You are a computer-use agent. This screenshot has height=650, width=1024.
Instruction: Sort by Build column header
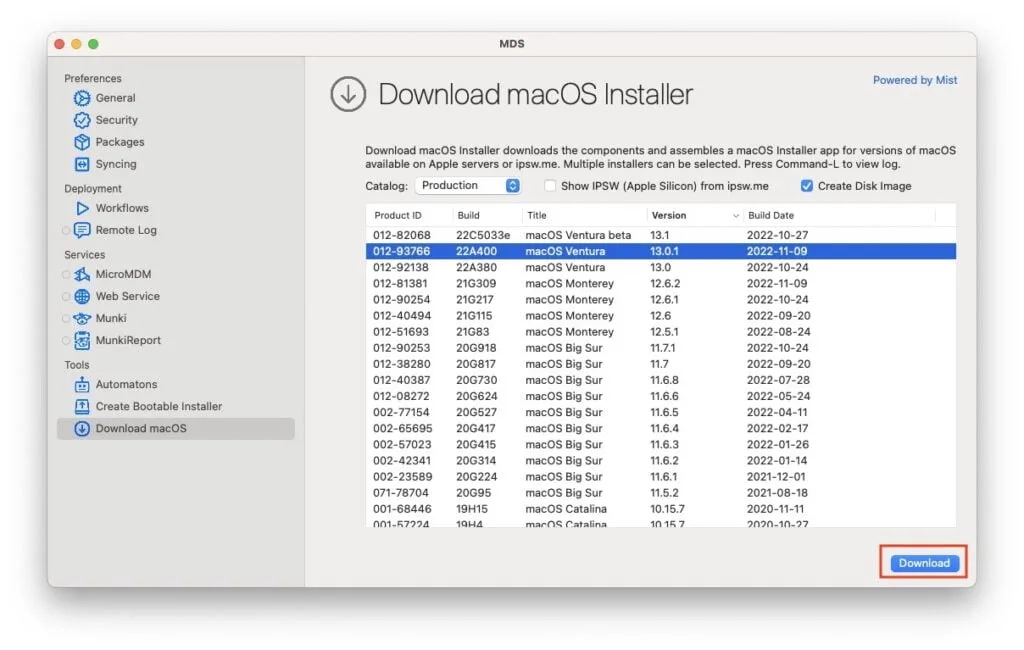pos(468,216)
